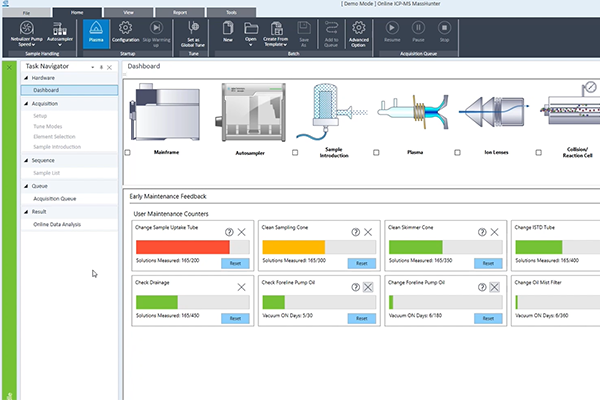The width and height of the screenshot is (600, 400).
Task: Switch to the View tab
Action: (128, 12)
